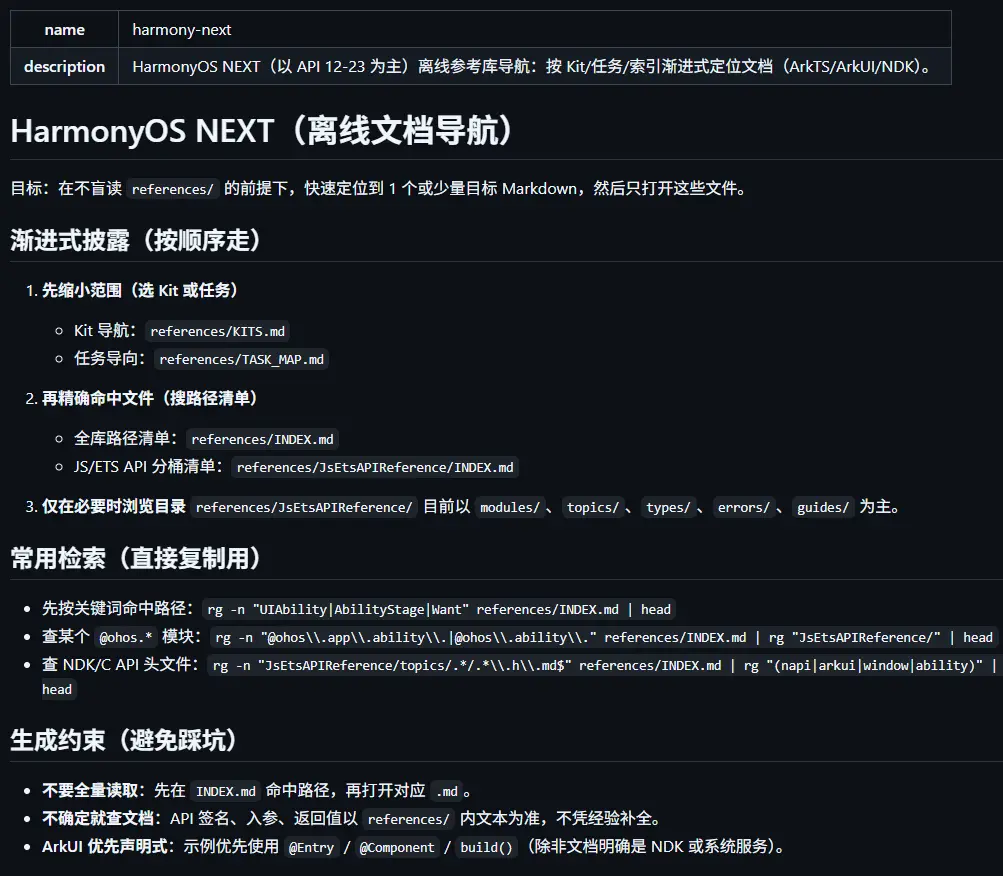
Task: Click the 'guides/' code tag
Action: click(x=823, y=507)
